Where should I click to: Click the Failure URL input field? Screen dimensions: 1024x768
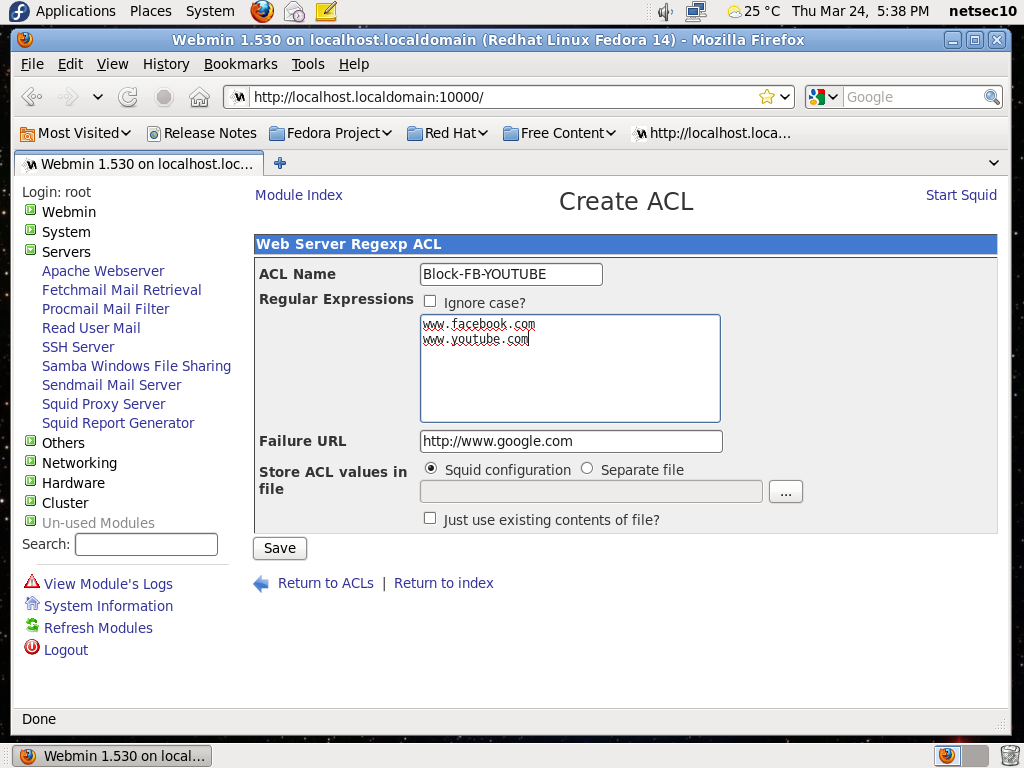[x=571, y=441]
